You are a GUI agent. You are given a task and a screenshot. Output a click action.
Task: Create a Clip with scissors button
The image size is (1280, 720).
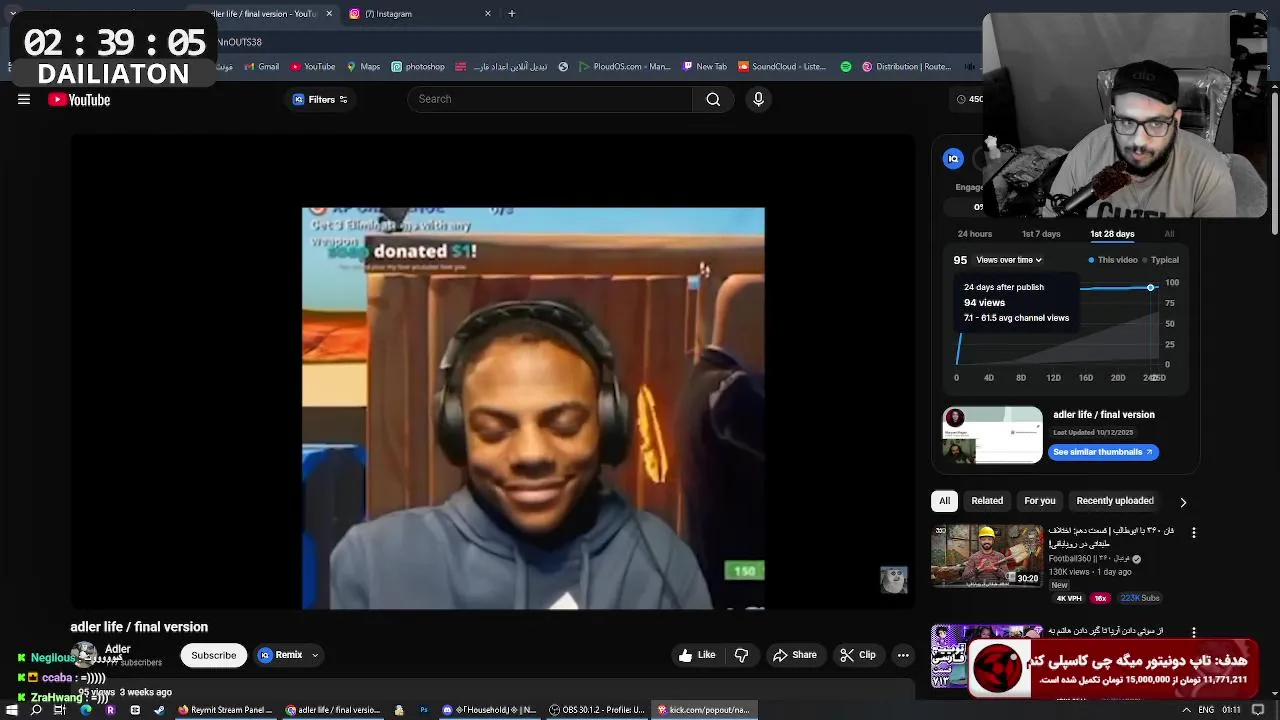pos(858,655)
